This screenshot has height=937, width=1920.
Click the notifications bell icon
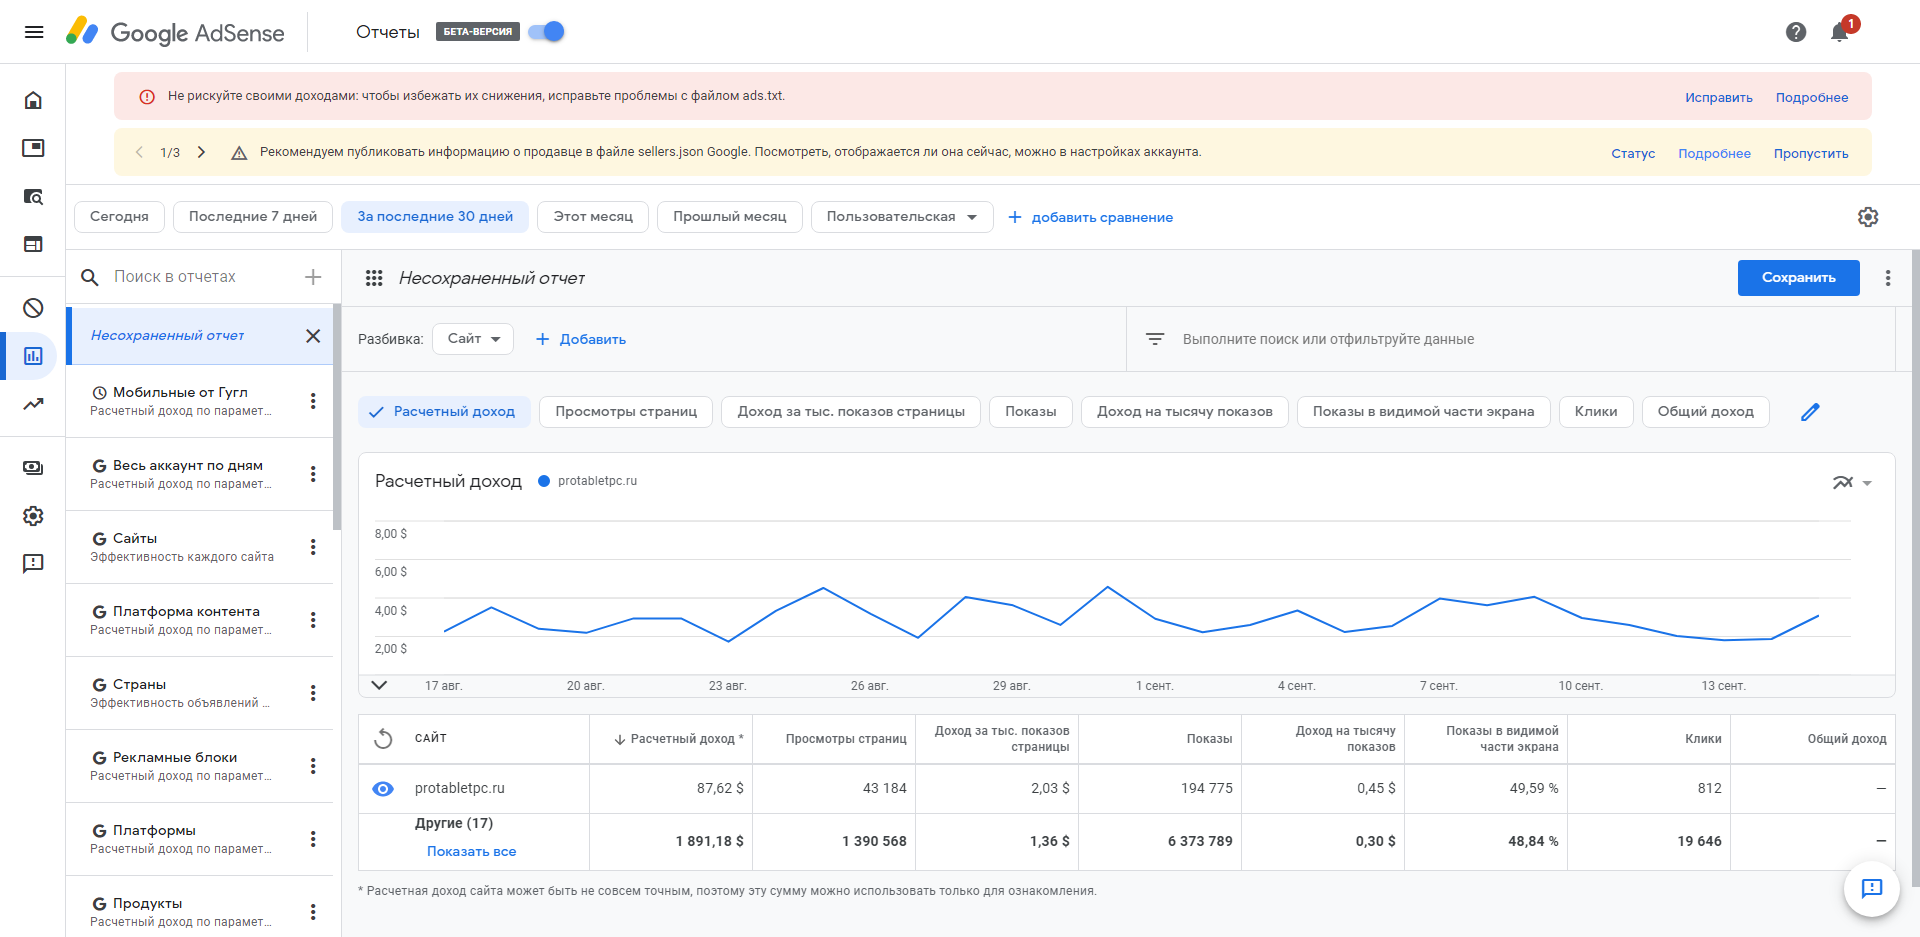coord(1839,32)
